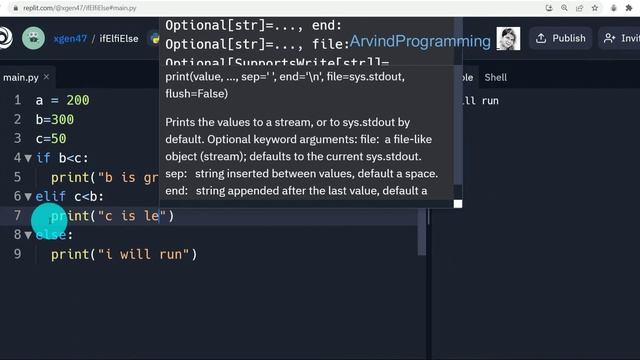This screenshot has width=640, height=360.
Task: Click the dark extension icon beside puzzle icon
Action: [613, 8]
